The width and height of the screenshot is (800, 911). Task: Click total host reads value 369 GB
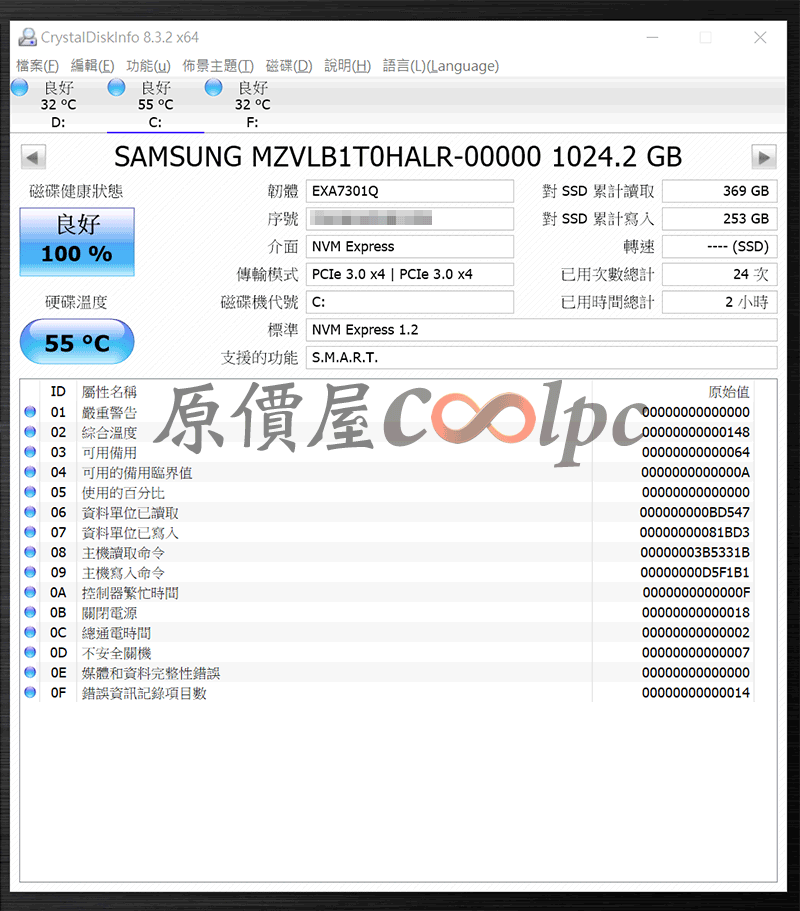pyautogui.click(x=720, y=191)
